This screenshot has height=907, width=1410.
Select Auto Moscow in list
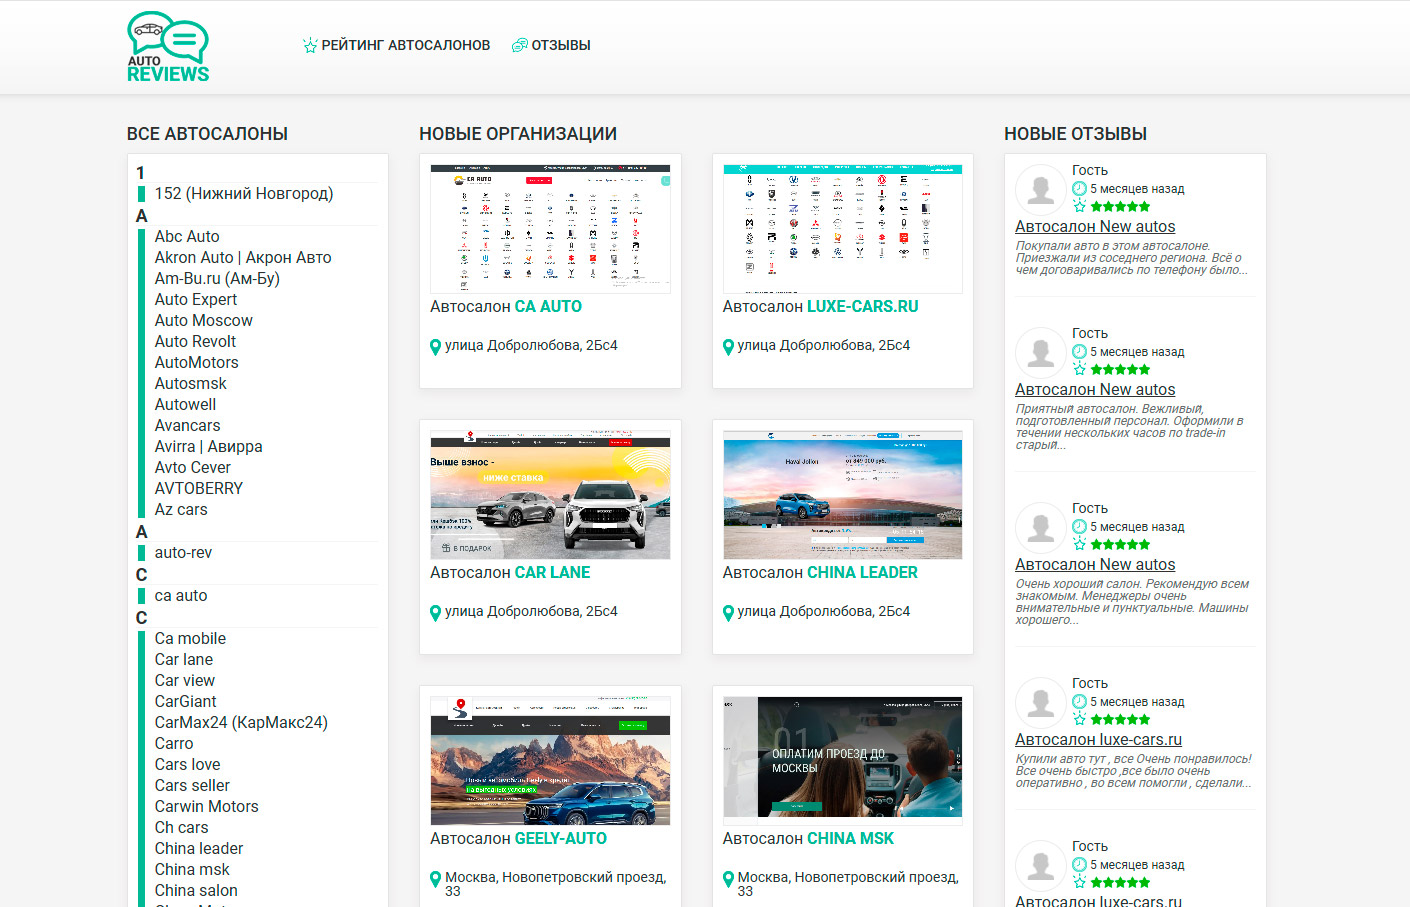[x=203, y=321]
